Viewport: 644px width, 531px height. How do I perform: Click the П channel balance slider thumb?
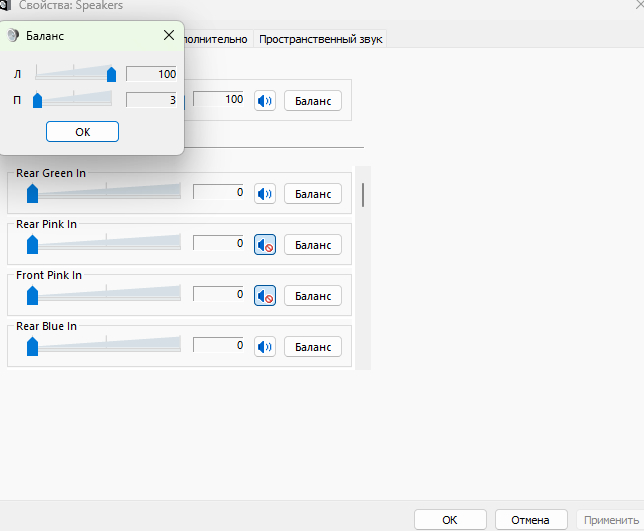(x=38, y=99)
